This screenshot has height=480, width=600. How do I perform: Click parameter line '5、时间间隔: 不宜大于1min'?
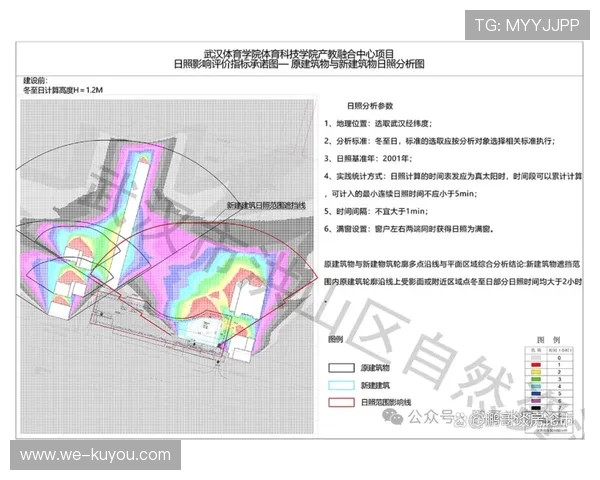pos(376,211)
